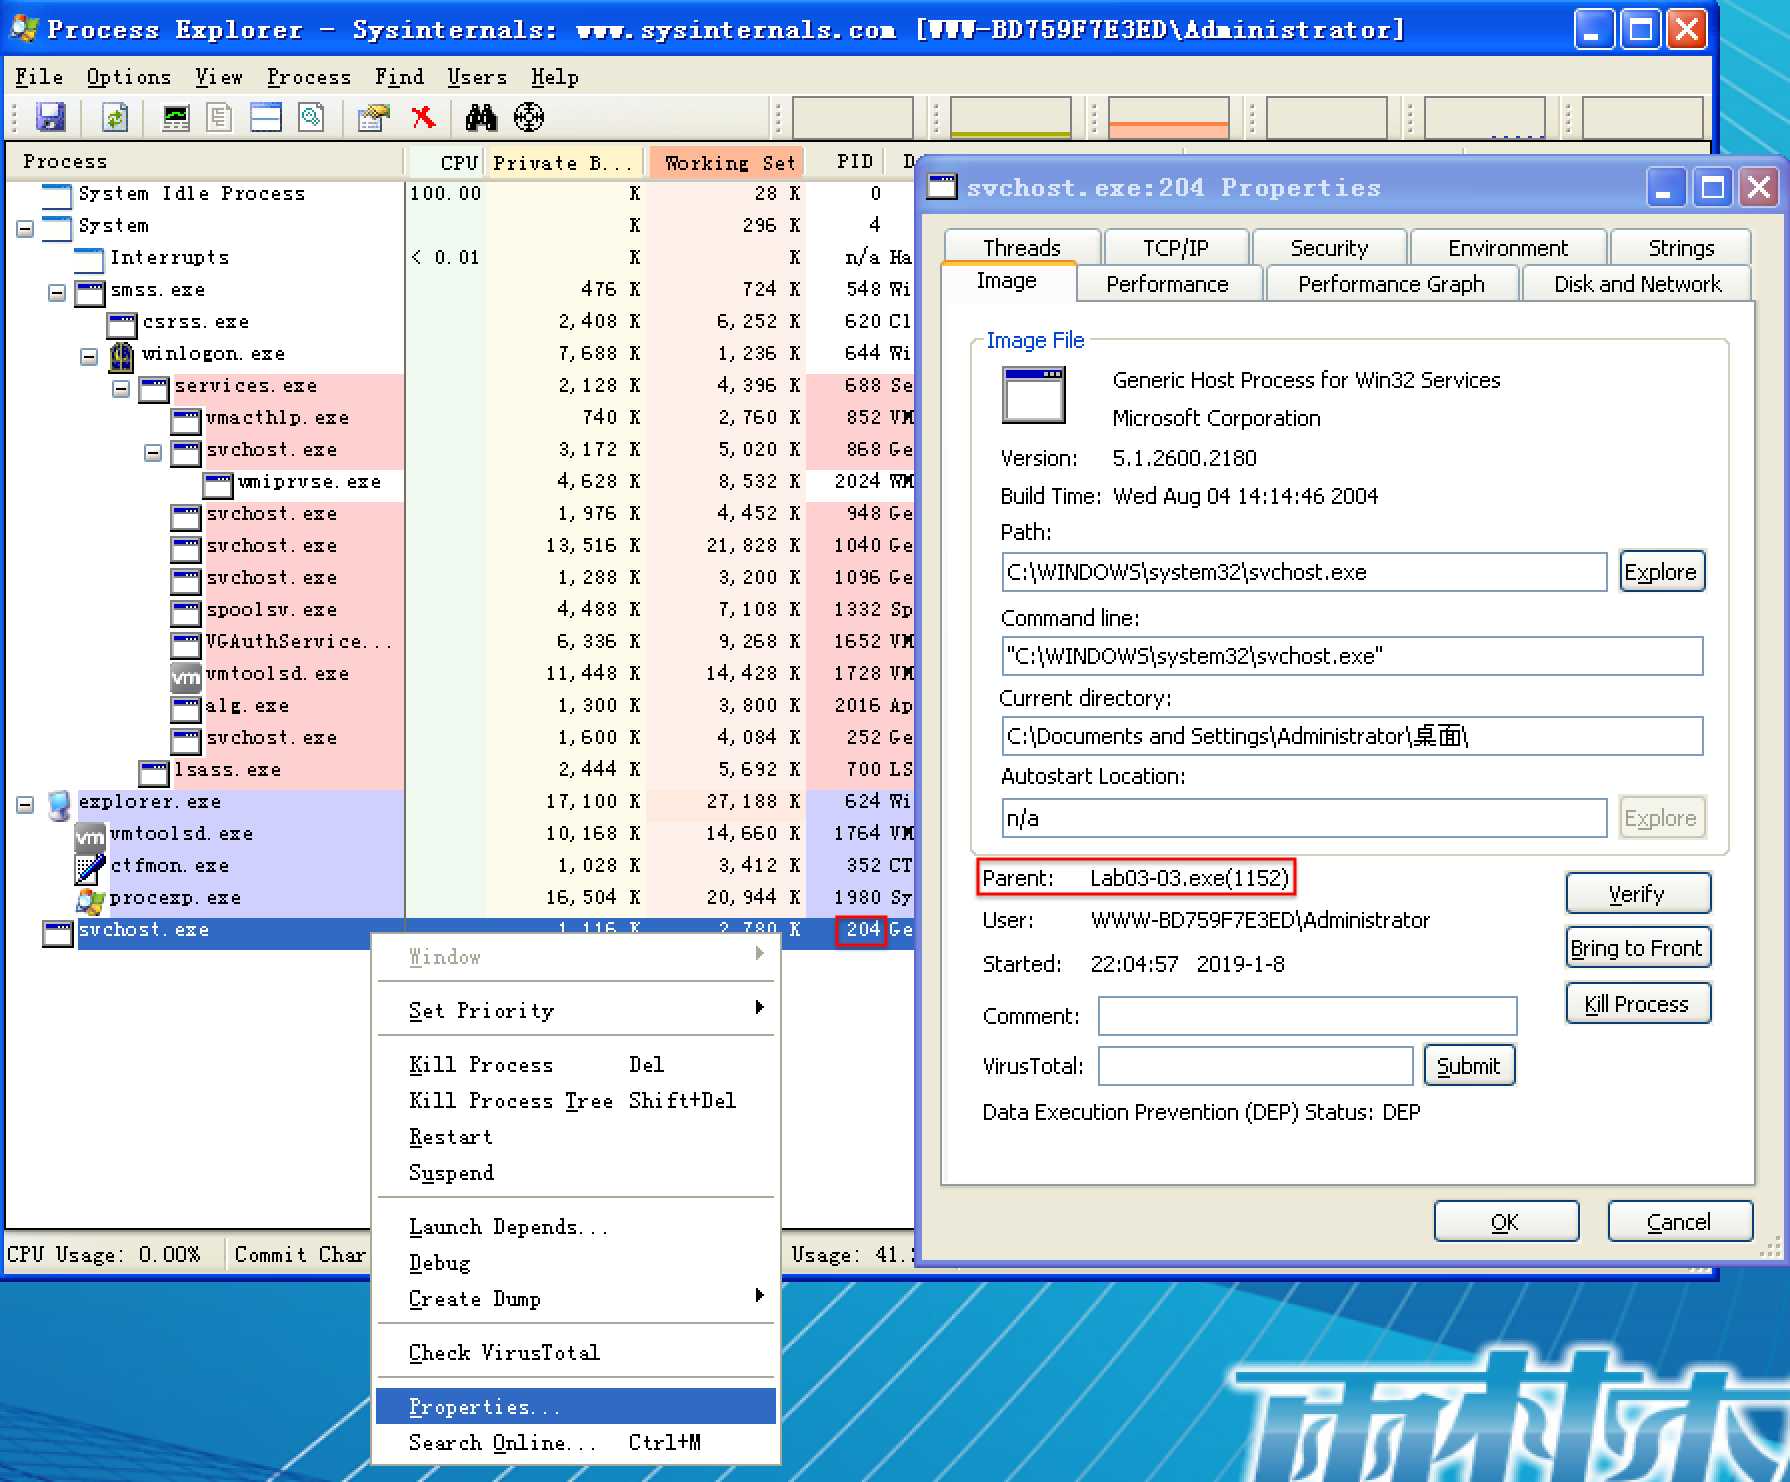Click OK in the Properties dialog
Image resolution: width=1790 pixels, height=1482 pixels.
pos(1505,1221)
